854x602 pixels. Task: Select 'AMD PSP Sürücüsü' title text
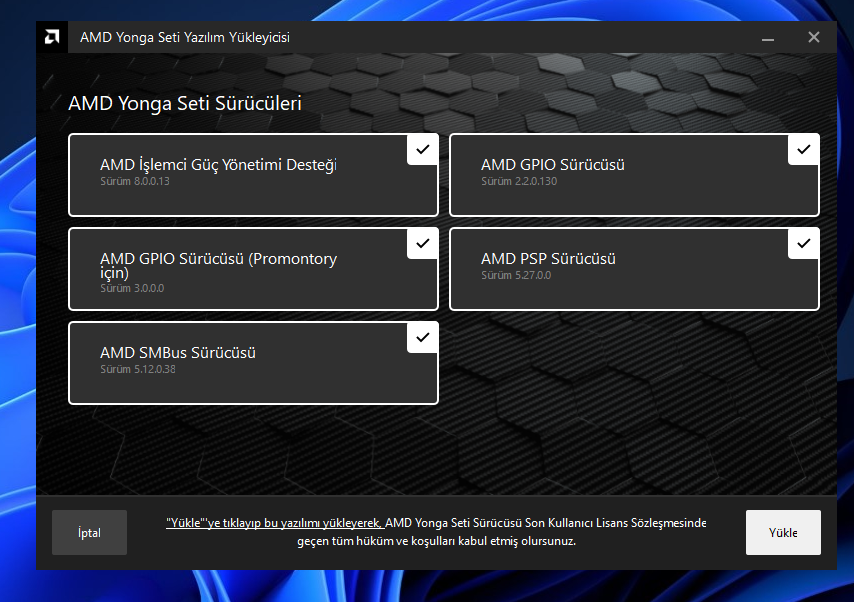(x=548, y=259)
